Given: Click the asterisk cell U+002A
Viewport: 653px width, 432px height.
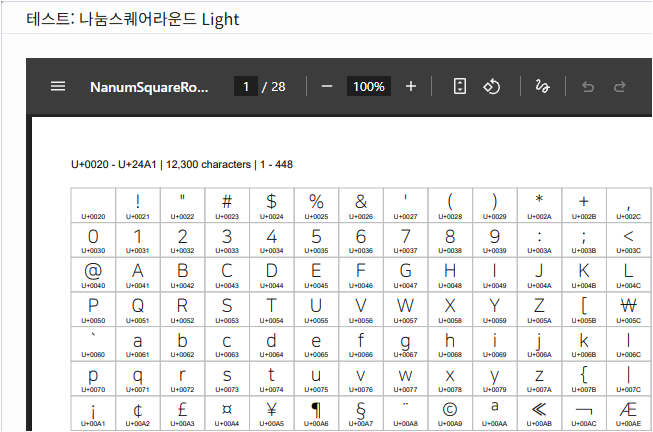Looking at the screenshot, I should [x=539, y=205].
